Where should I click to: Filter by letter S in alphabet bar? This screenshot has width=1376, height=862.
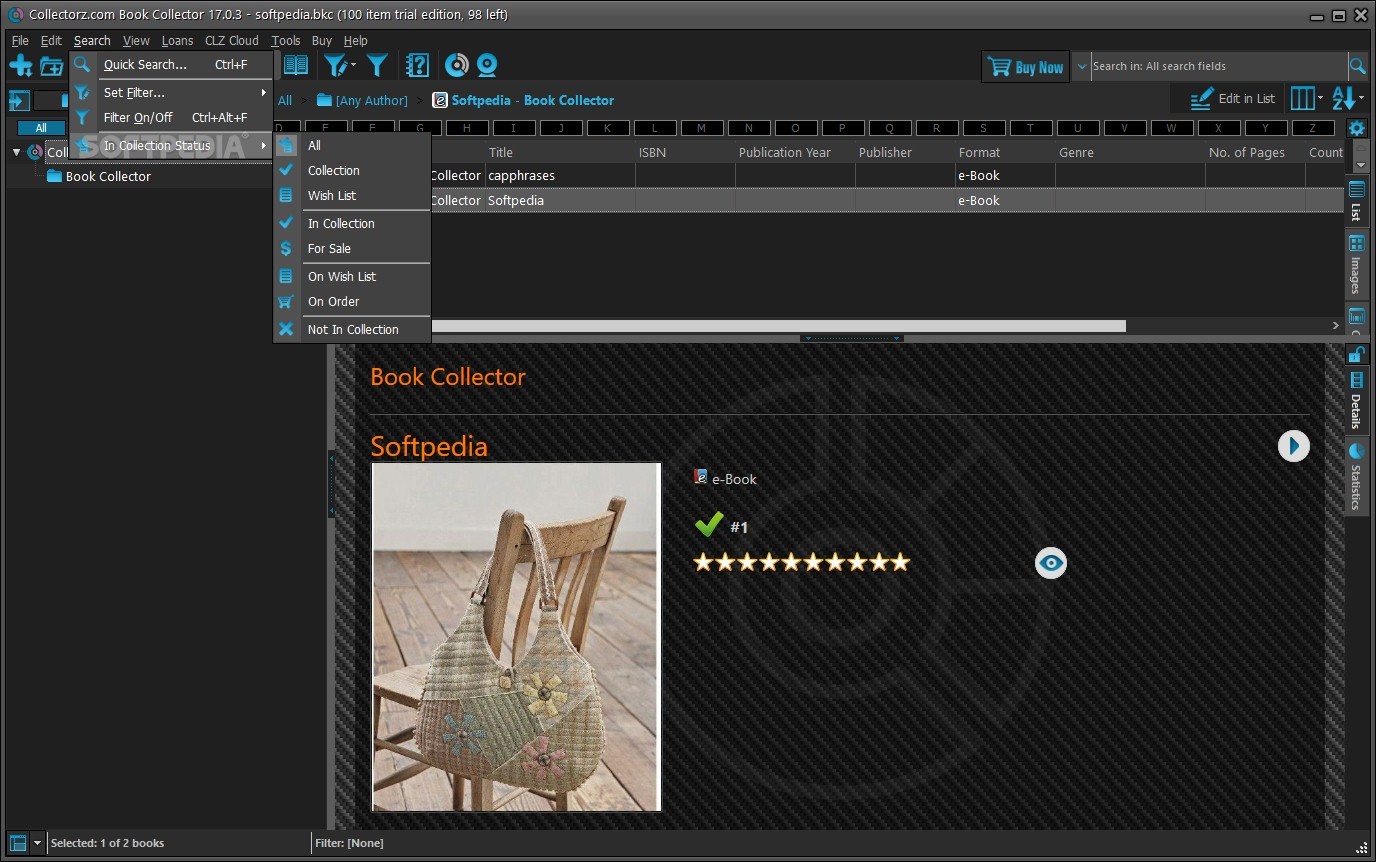983,128
